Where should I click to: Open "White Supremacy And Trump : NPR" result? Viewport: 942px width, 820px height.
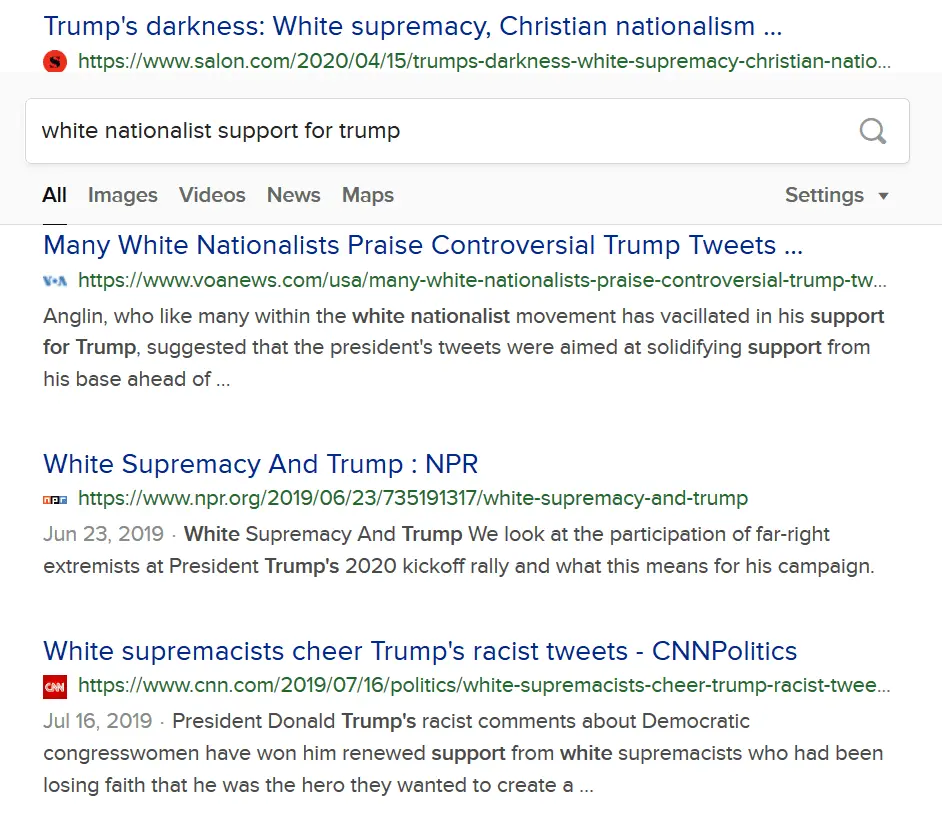(x=261, y=464)
